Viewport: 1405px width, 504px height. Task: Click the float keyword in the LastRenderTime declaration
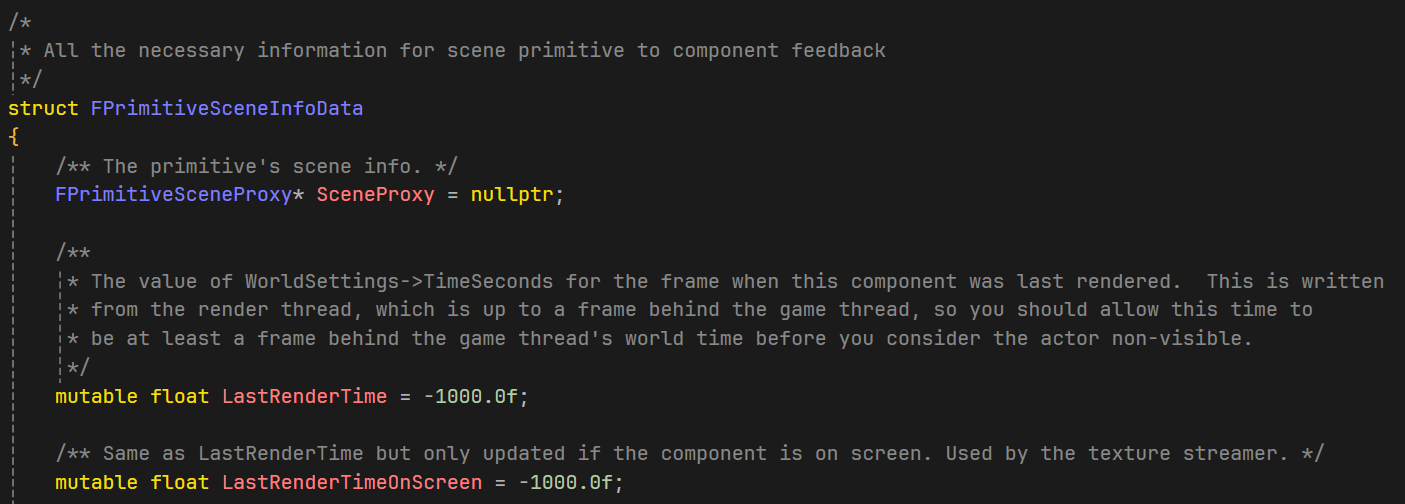pyautogui.click(x=179, y=396)
